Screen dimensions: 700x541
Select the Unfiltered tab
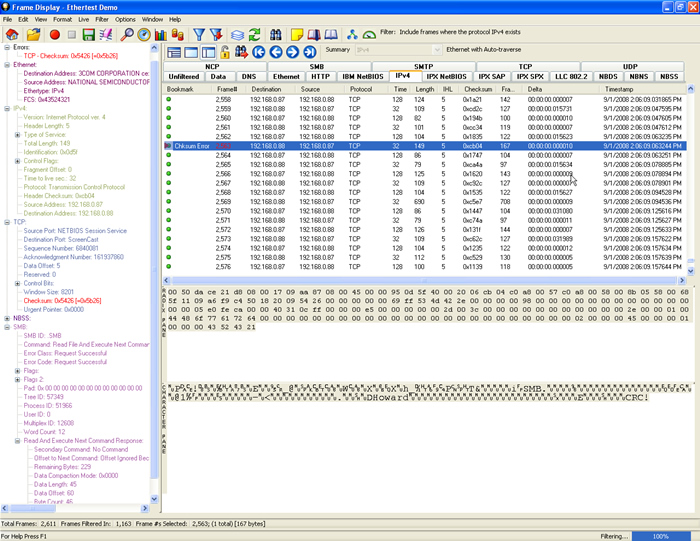(184, 76)
